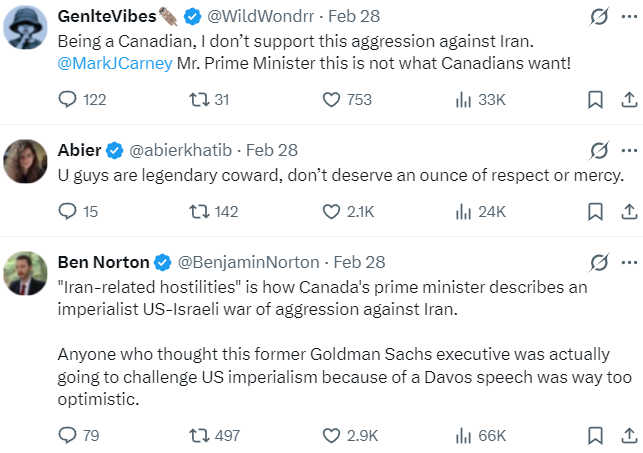Reply to GenlteVibes' tweet

click(68, 99)
